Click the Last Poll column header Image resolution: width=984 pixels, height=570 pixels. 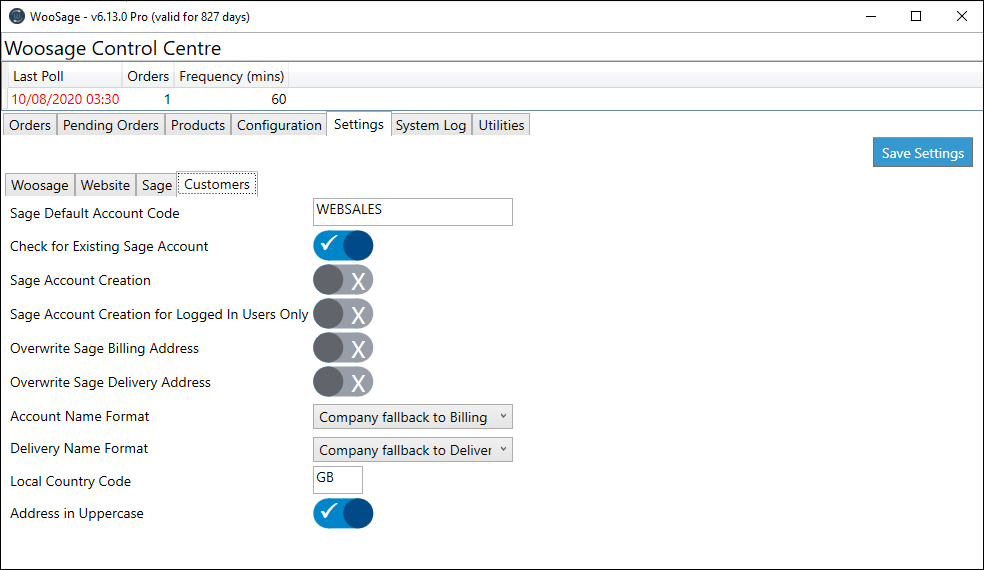pyautogui.click(x=66, y=76)
